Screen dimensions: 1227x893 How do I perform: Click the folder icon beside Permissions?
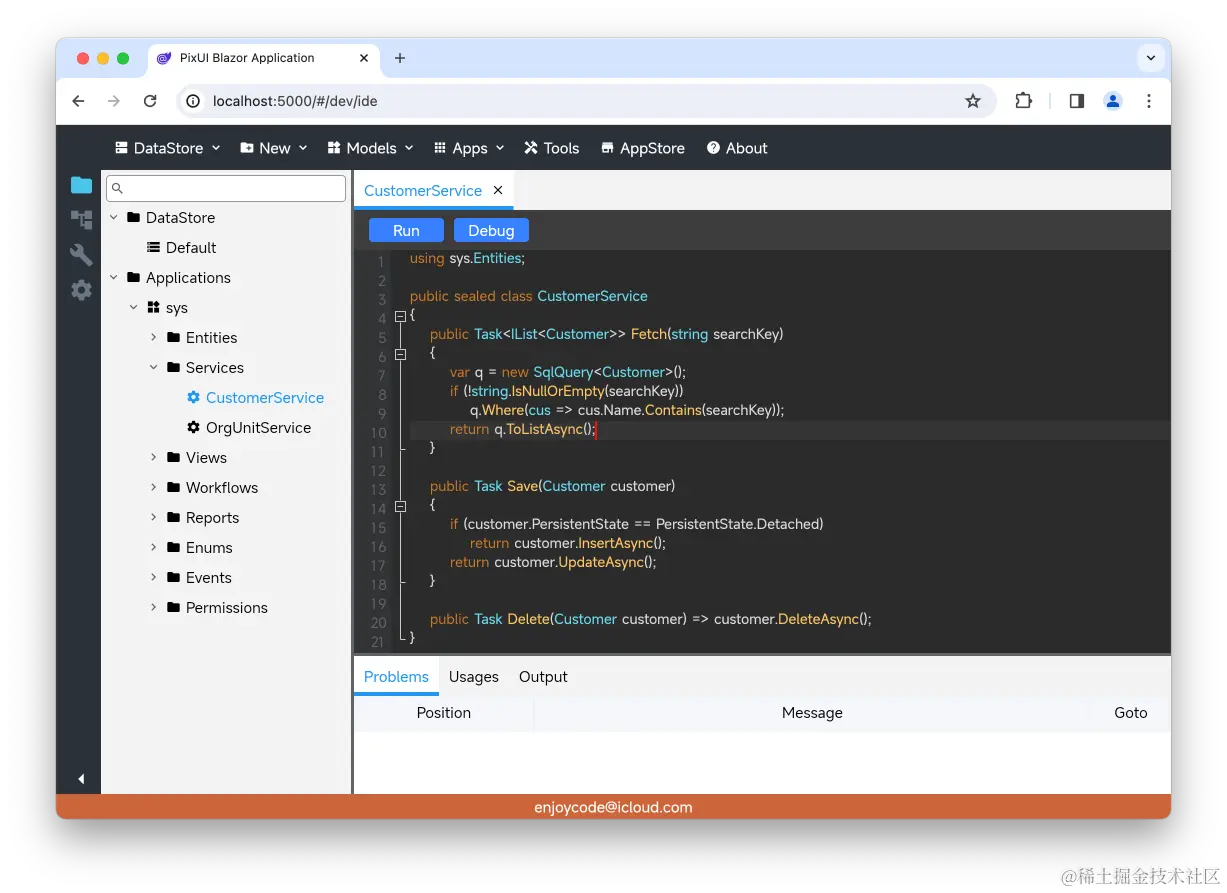click(x=173, y=607)
